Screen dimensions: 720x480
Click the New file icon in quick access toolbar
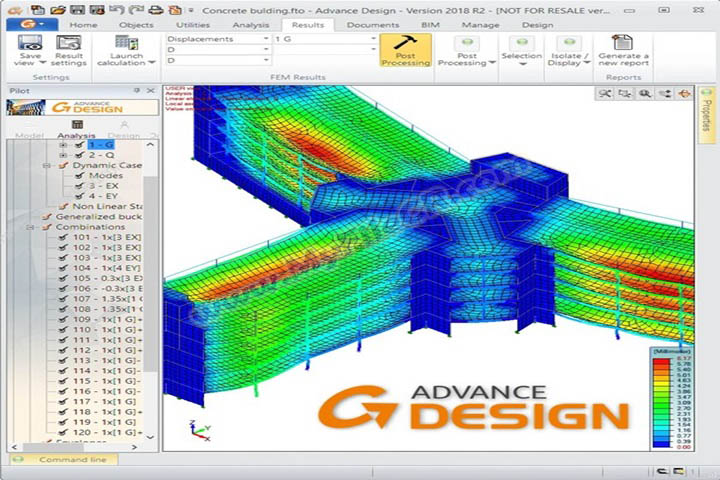(x=37, y=9)
